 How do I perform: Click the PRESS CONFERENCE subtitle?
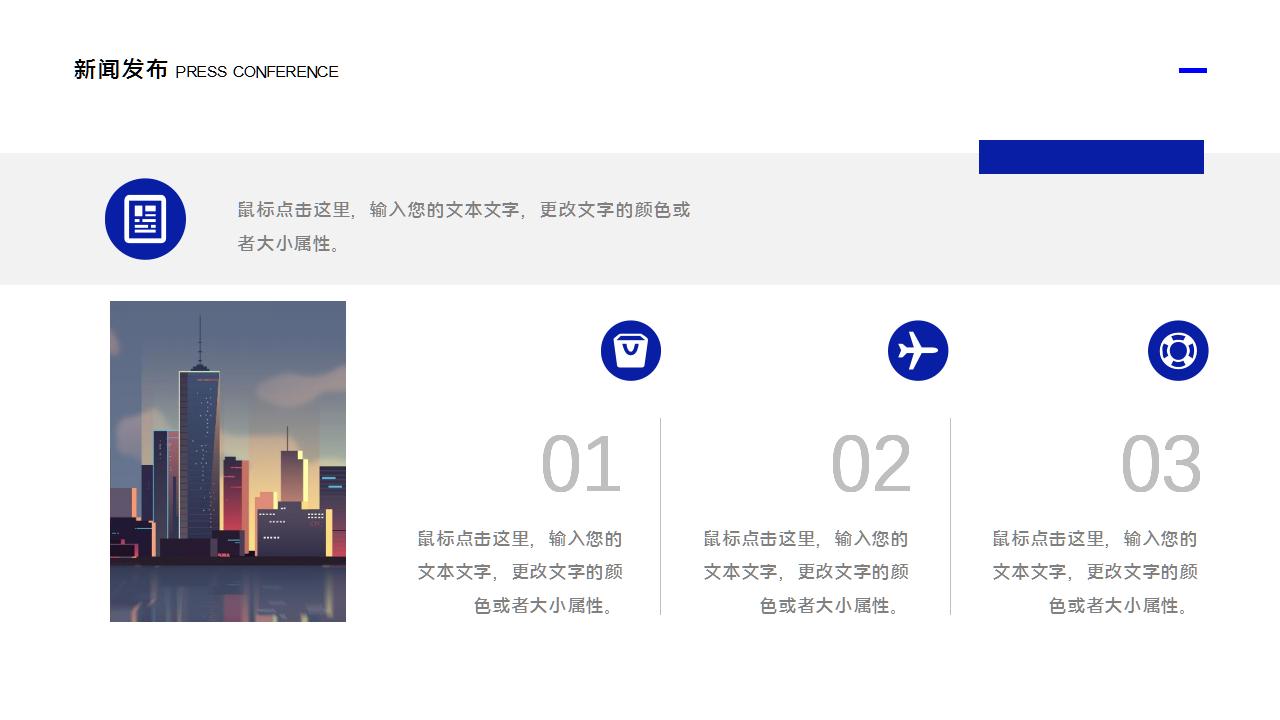coord(257,72)
